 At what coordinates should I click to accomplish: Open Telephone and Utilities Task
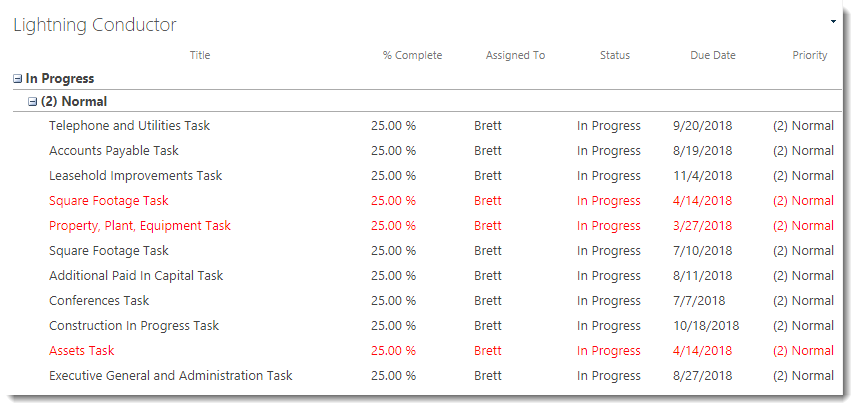pyautogui.click(x=129, y=126)
